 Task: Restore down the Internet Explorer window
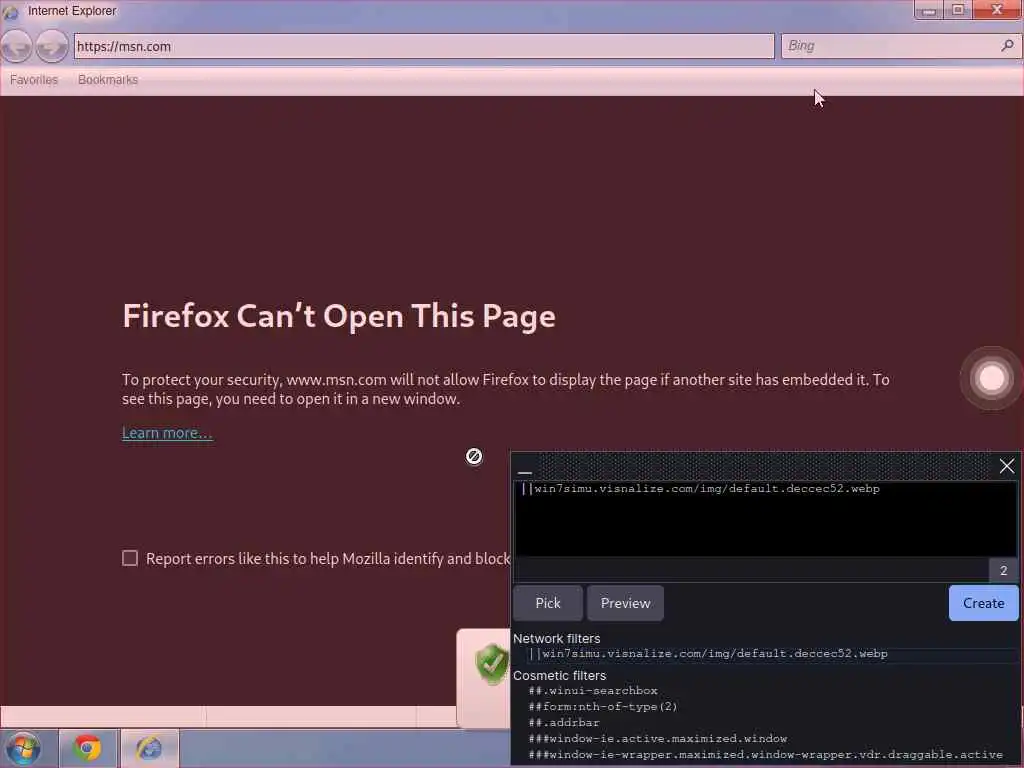pyautogui.click(x=958, y=10)
